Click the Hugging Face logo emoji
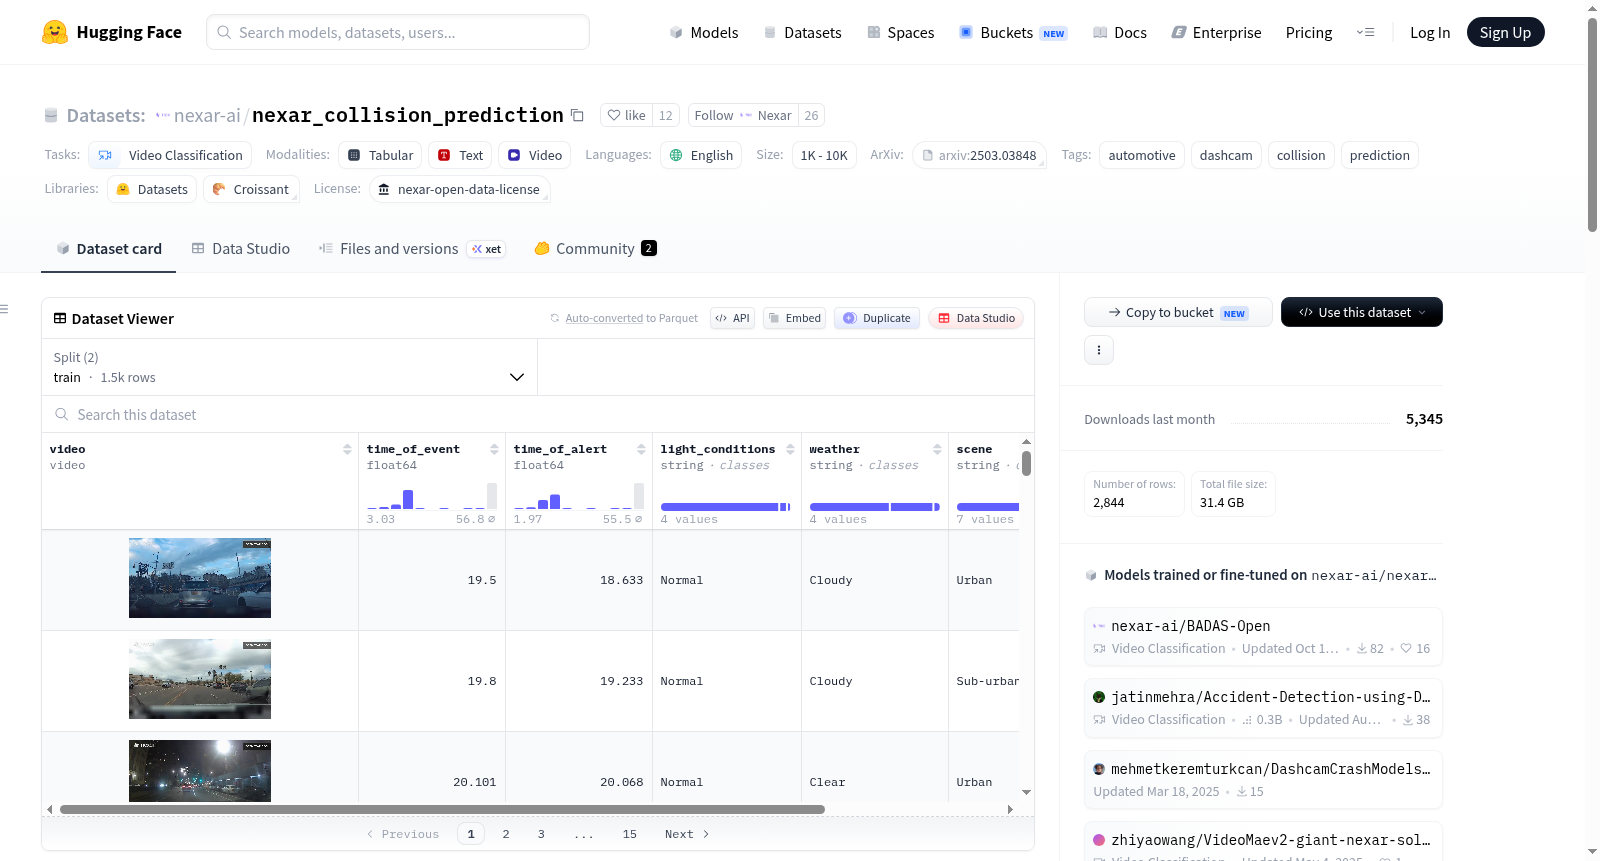Image resolution: width=1600 pixels, height=861 pixels. click(55, 32)
